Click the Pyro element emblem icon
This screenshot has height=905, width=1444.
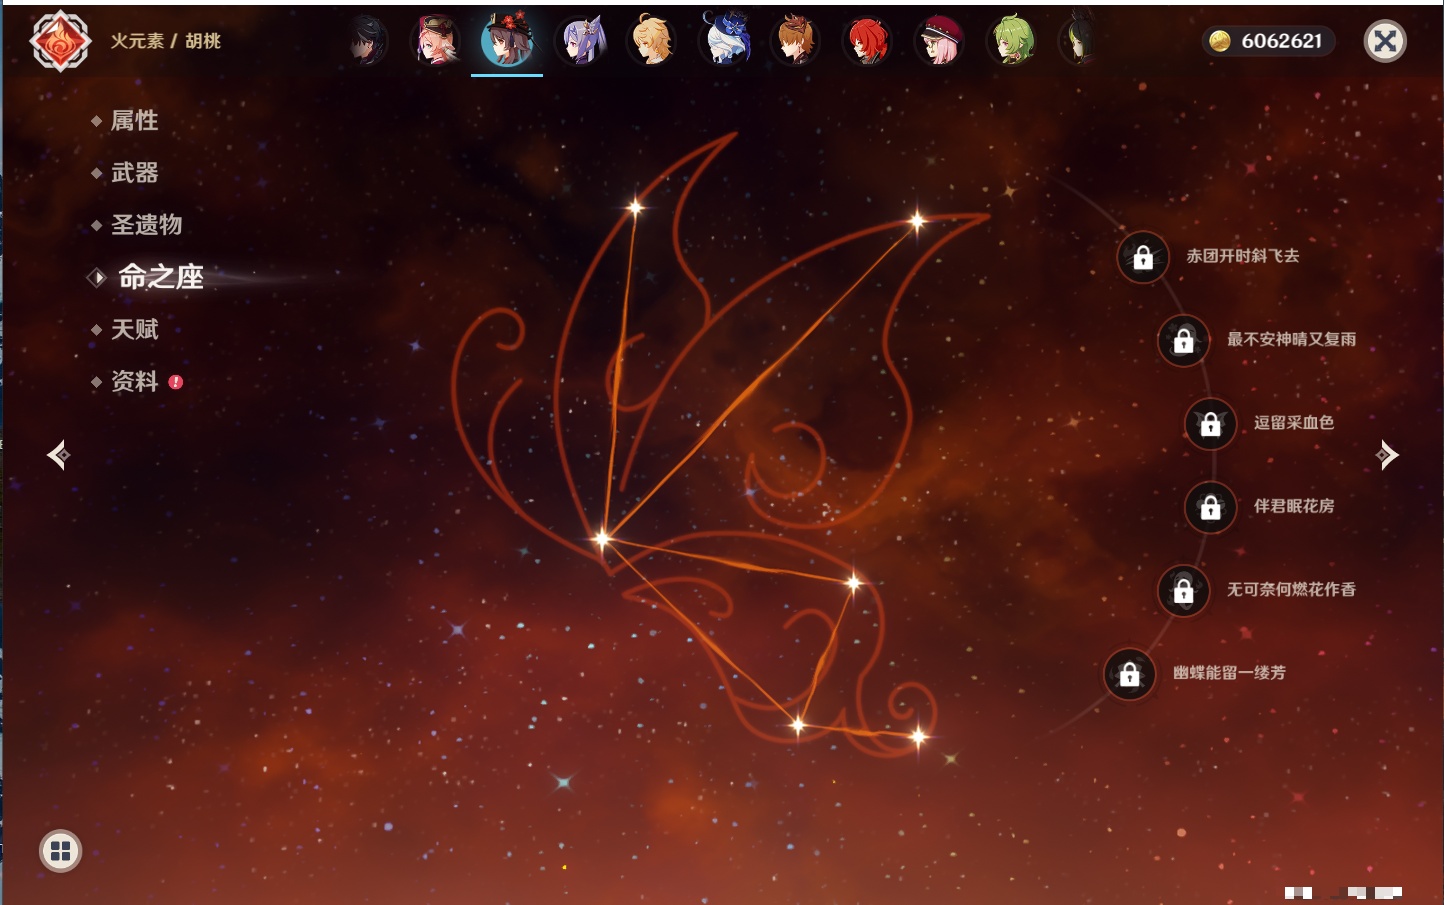tap(61, 41)
